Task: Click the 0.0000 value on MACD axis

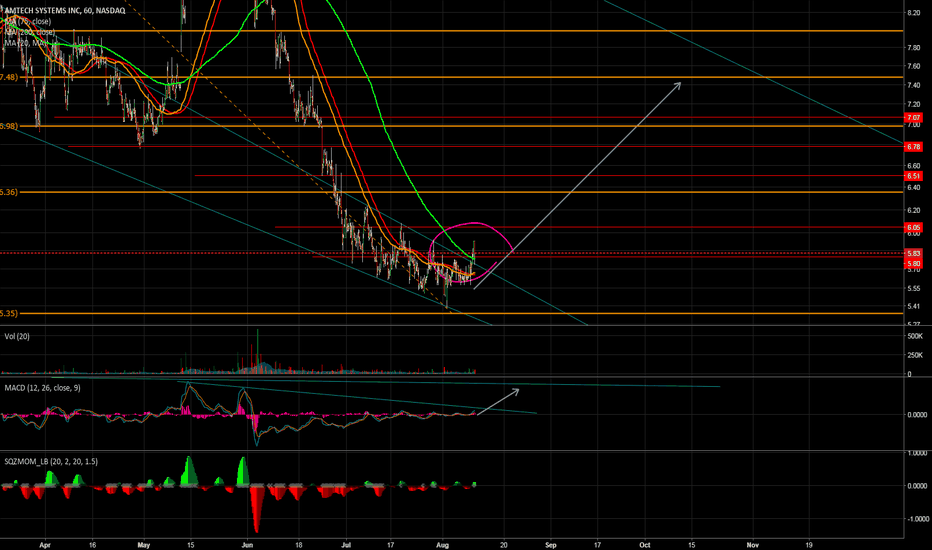Action: tap(918, 415)
